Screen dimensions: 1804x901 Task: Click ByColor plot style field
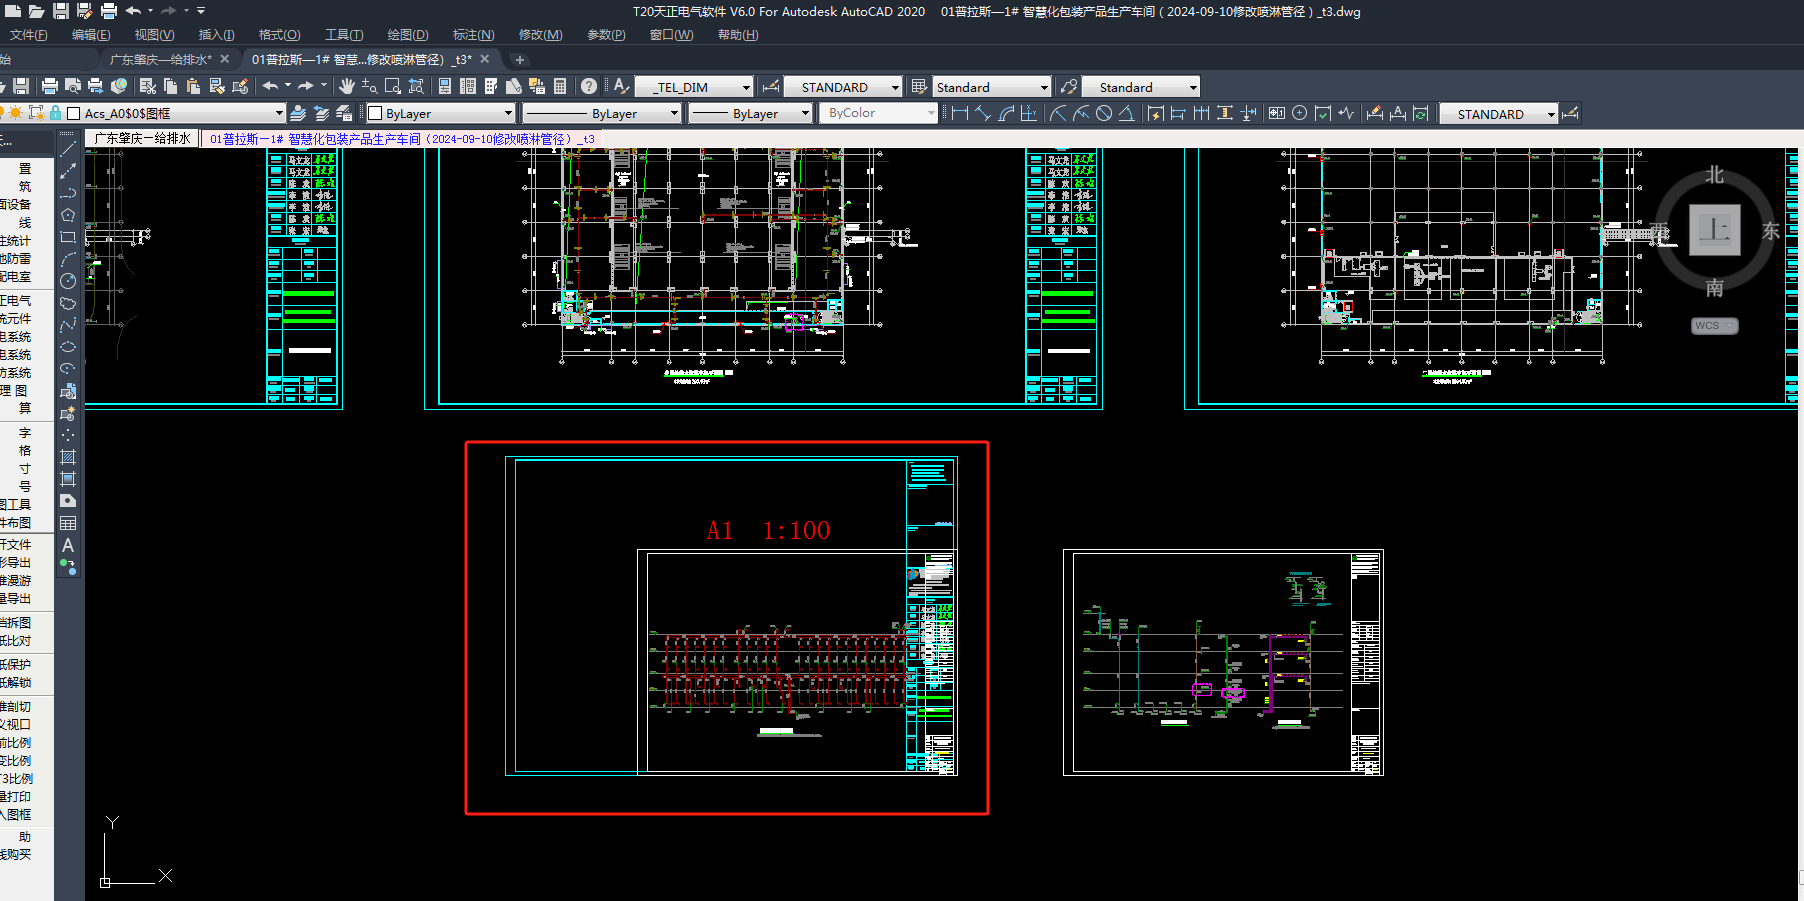point(878,113)
